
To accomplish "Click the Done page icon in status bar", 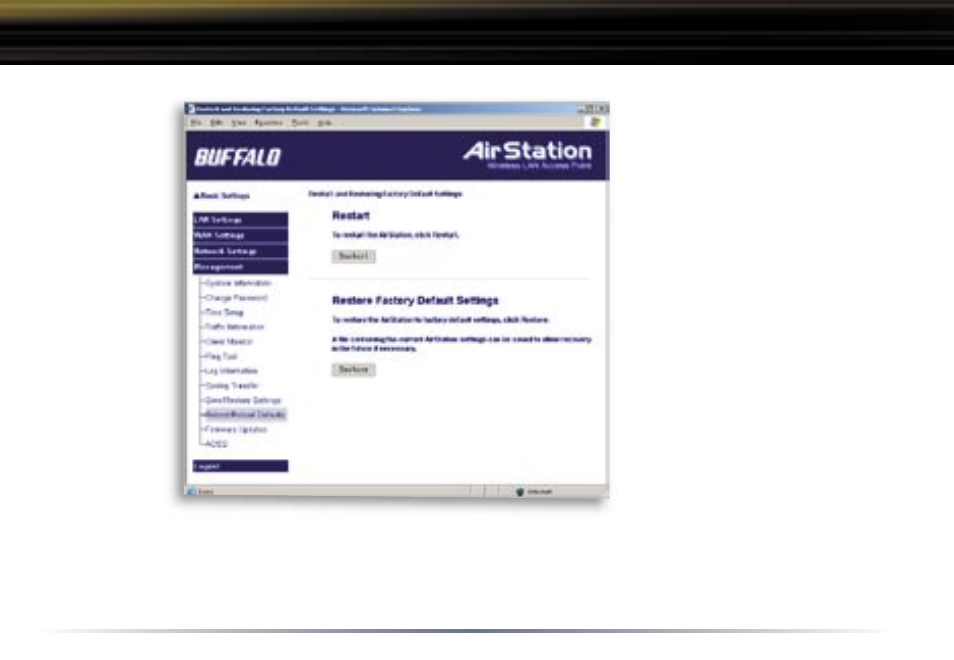I will pyautogui.click(x=192, y=492).
